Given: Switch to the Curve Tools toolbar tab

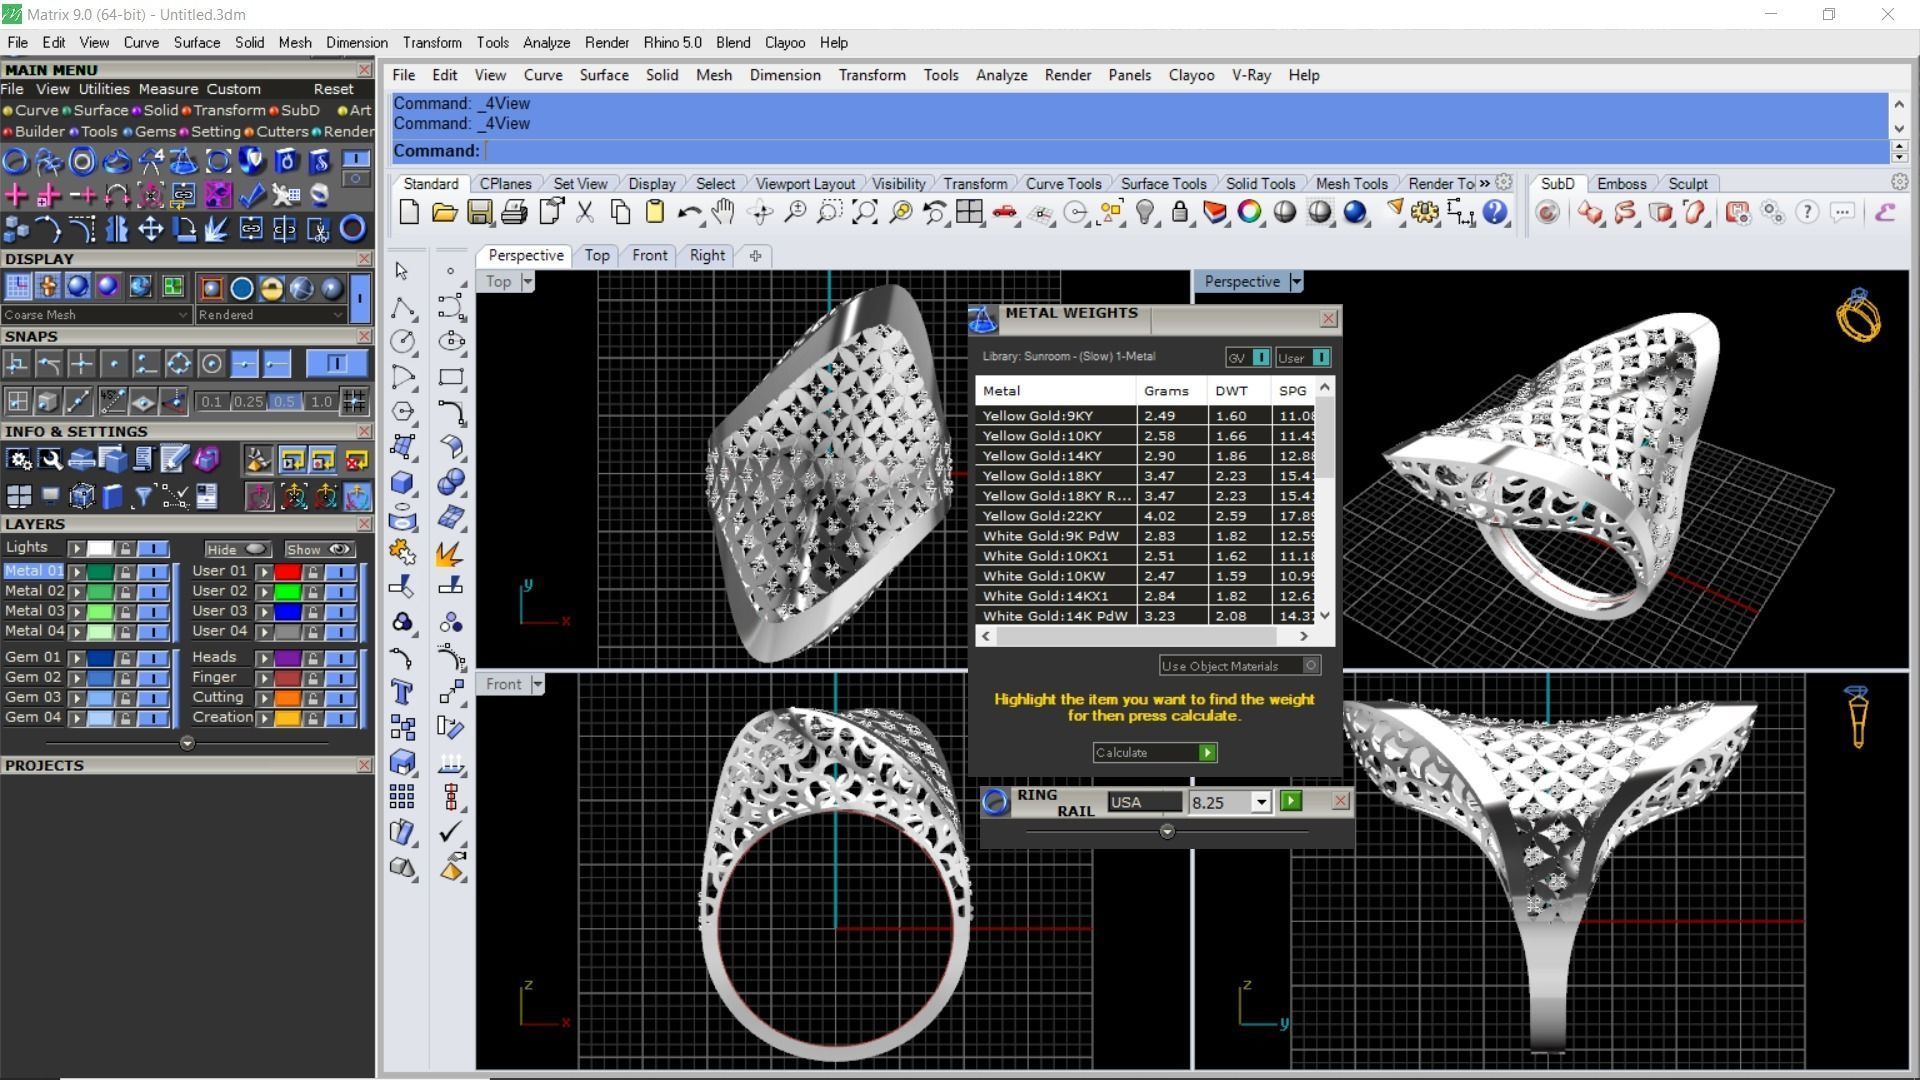Looking at the screenshot, I should coord(1063,184).
